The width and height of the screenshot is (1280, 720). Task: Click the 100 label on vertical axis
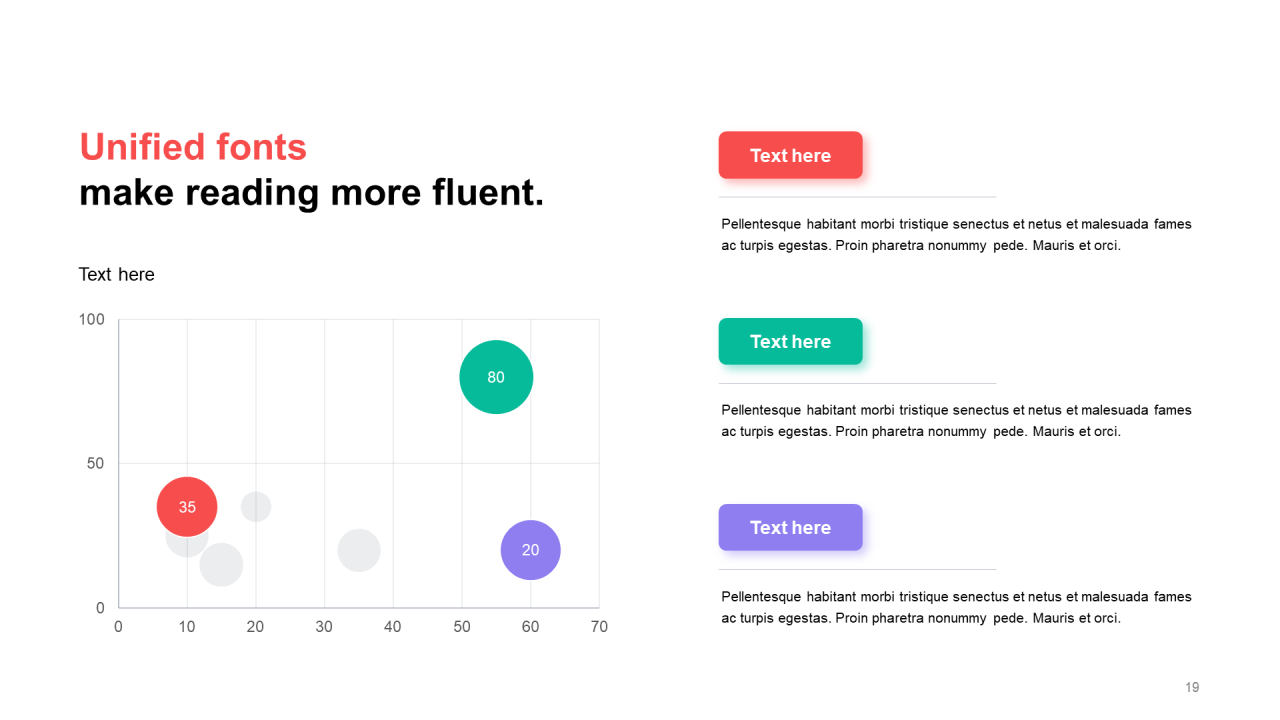pyautogui.click(x=92, y=320)
